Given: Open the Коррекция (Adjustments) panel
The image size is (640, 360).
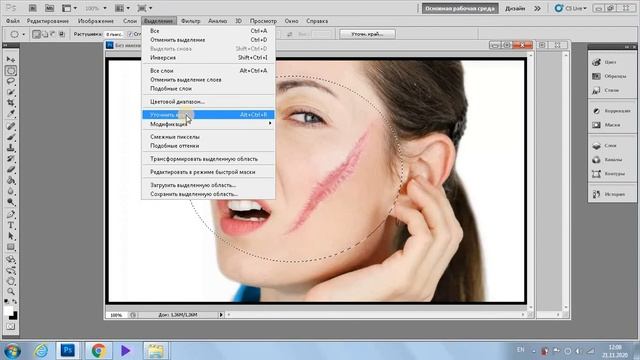Looking at the screenshot, I should coord(611,111).
